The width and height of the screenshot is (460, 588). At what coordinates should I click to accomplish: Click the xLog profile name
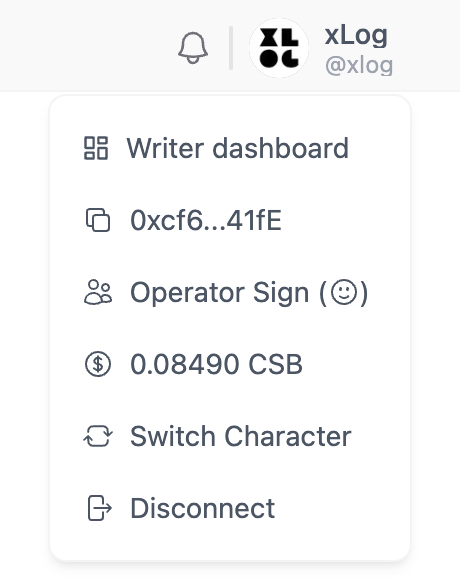click(x=356, y=36)
